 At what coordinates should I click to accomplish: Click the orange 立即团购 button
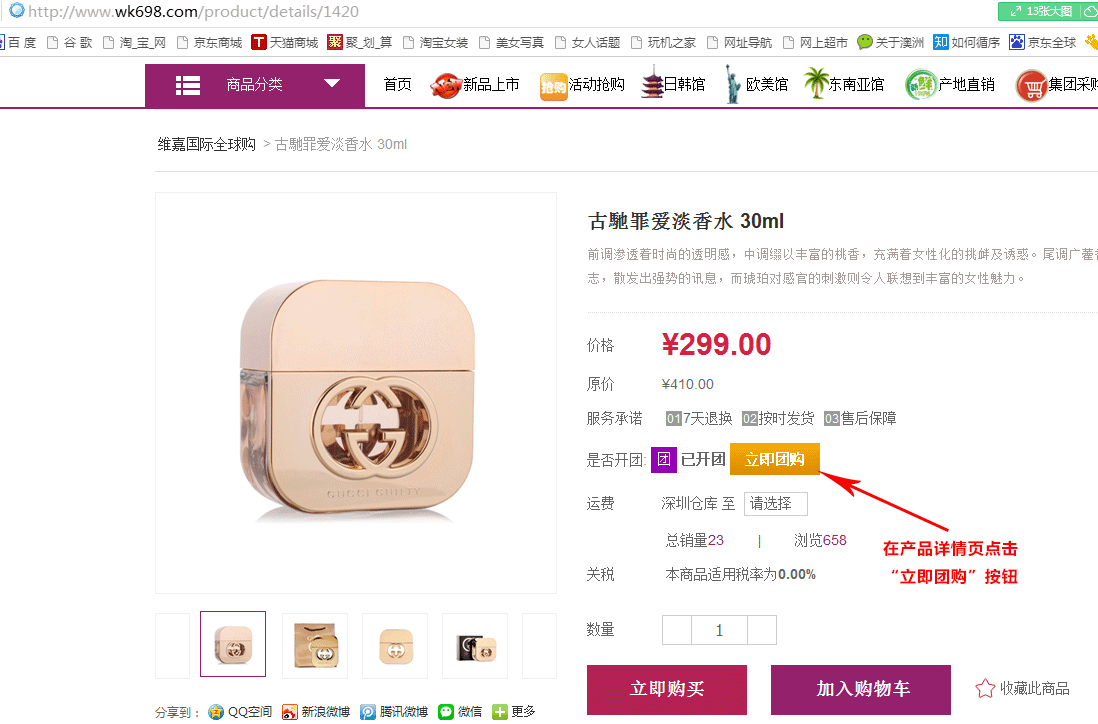pyautogui.click(x=774, y=459)
